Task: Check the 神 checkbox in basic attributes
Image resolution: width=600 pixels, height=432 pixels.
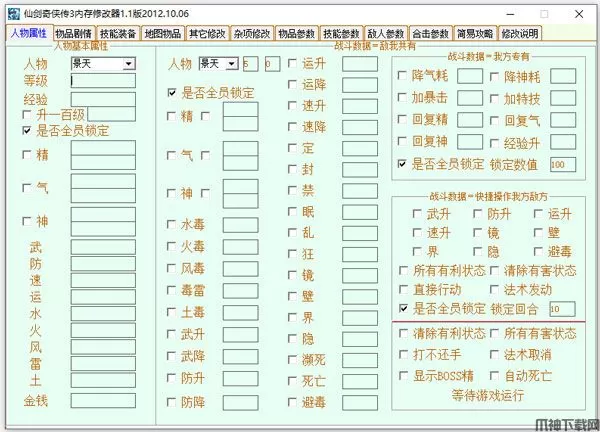Action: [x=27, y=221]
